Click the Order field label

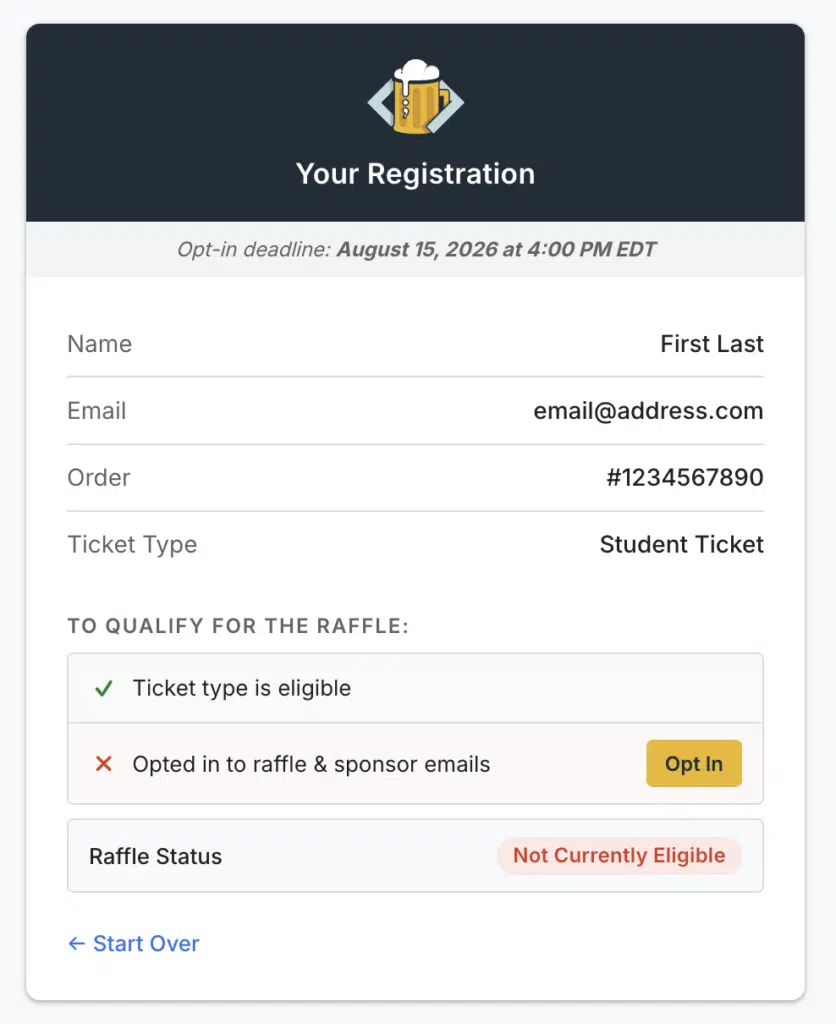(98, 478)
